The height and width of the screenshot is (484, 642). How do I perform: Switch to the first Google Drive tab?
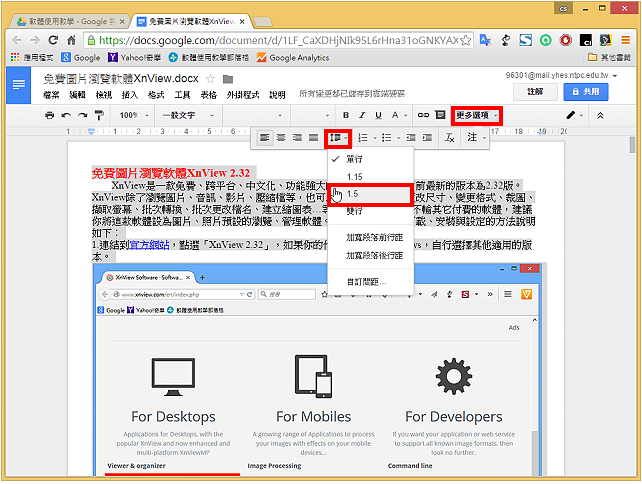[x=70, y=21]
